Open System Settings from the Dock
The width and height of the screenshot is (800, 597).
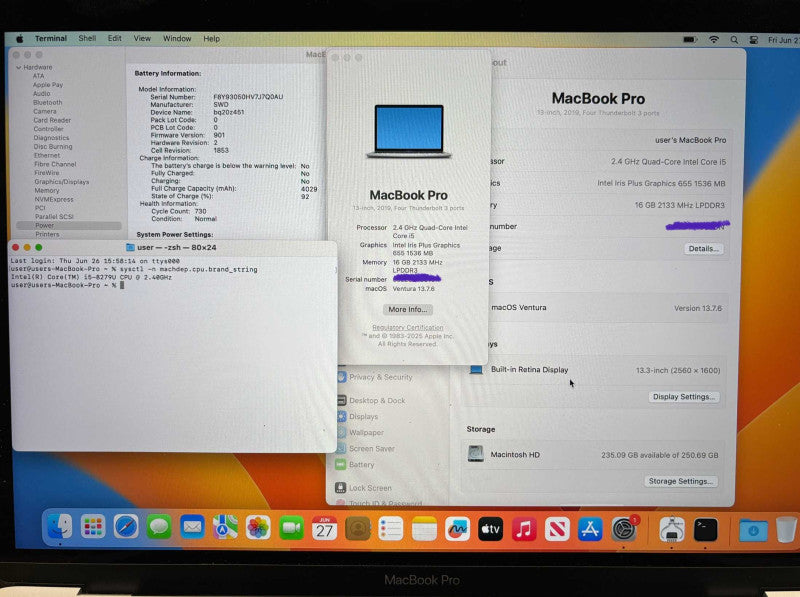(x=624, y=530)
